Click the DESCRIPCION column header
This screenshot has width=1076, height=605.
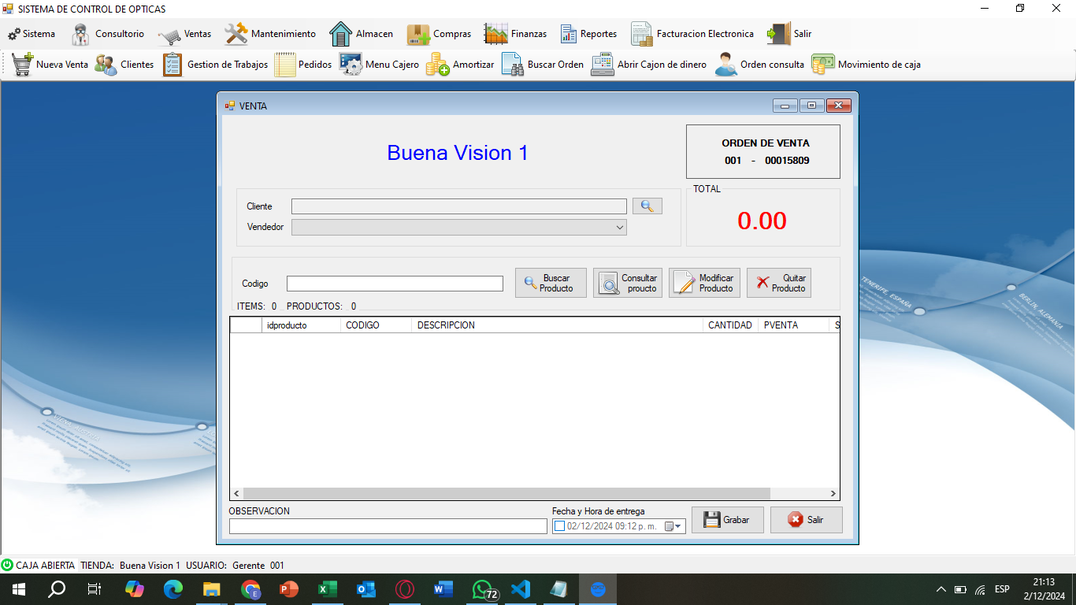(x=557, y=325)
